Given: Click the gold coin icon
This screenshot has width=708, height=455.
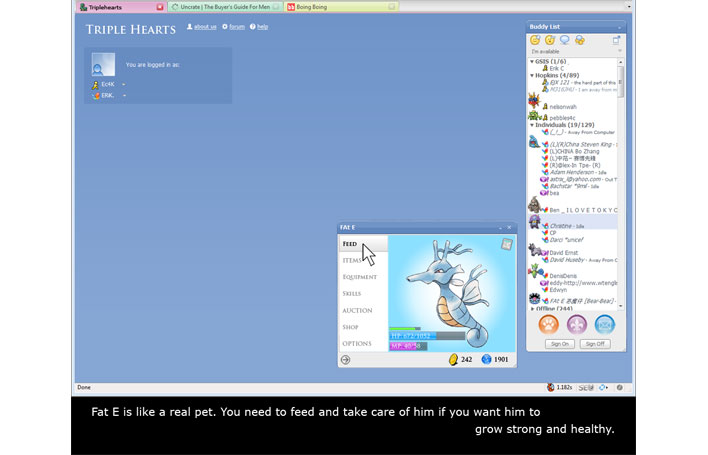Looking at the screenshot, I should 453,359.
